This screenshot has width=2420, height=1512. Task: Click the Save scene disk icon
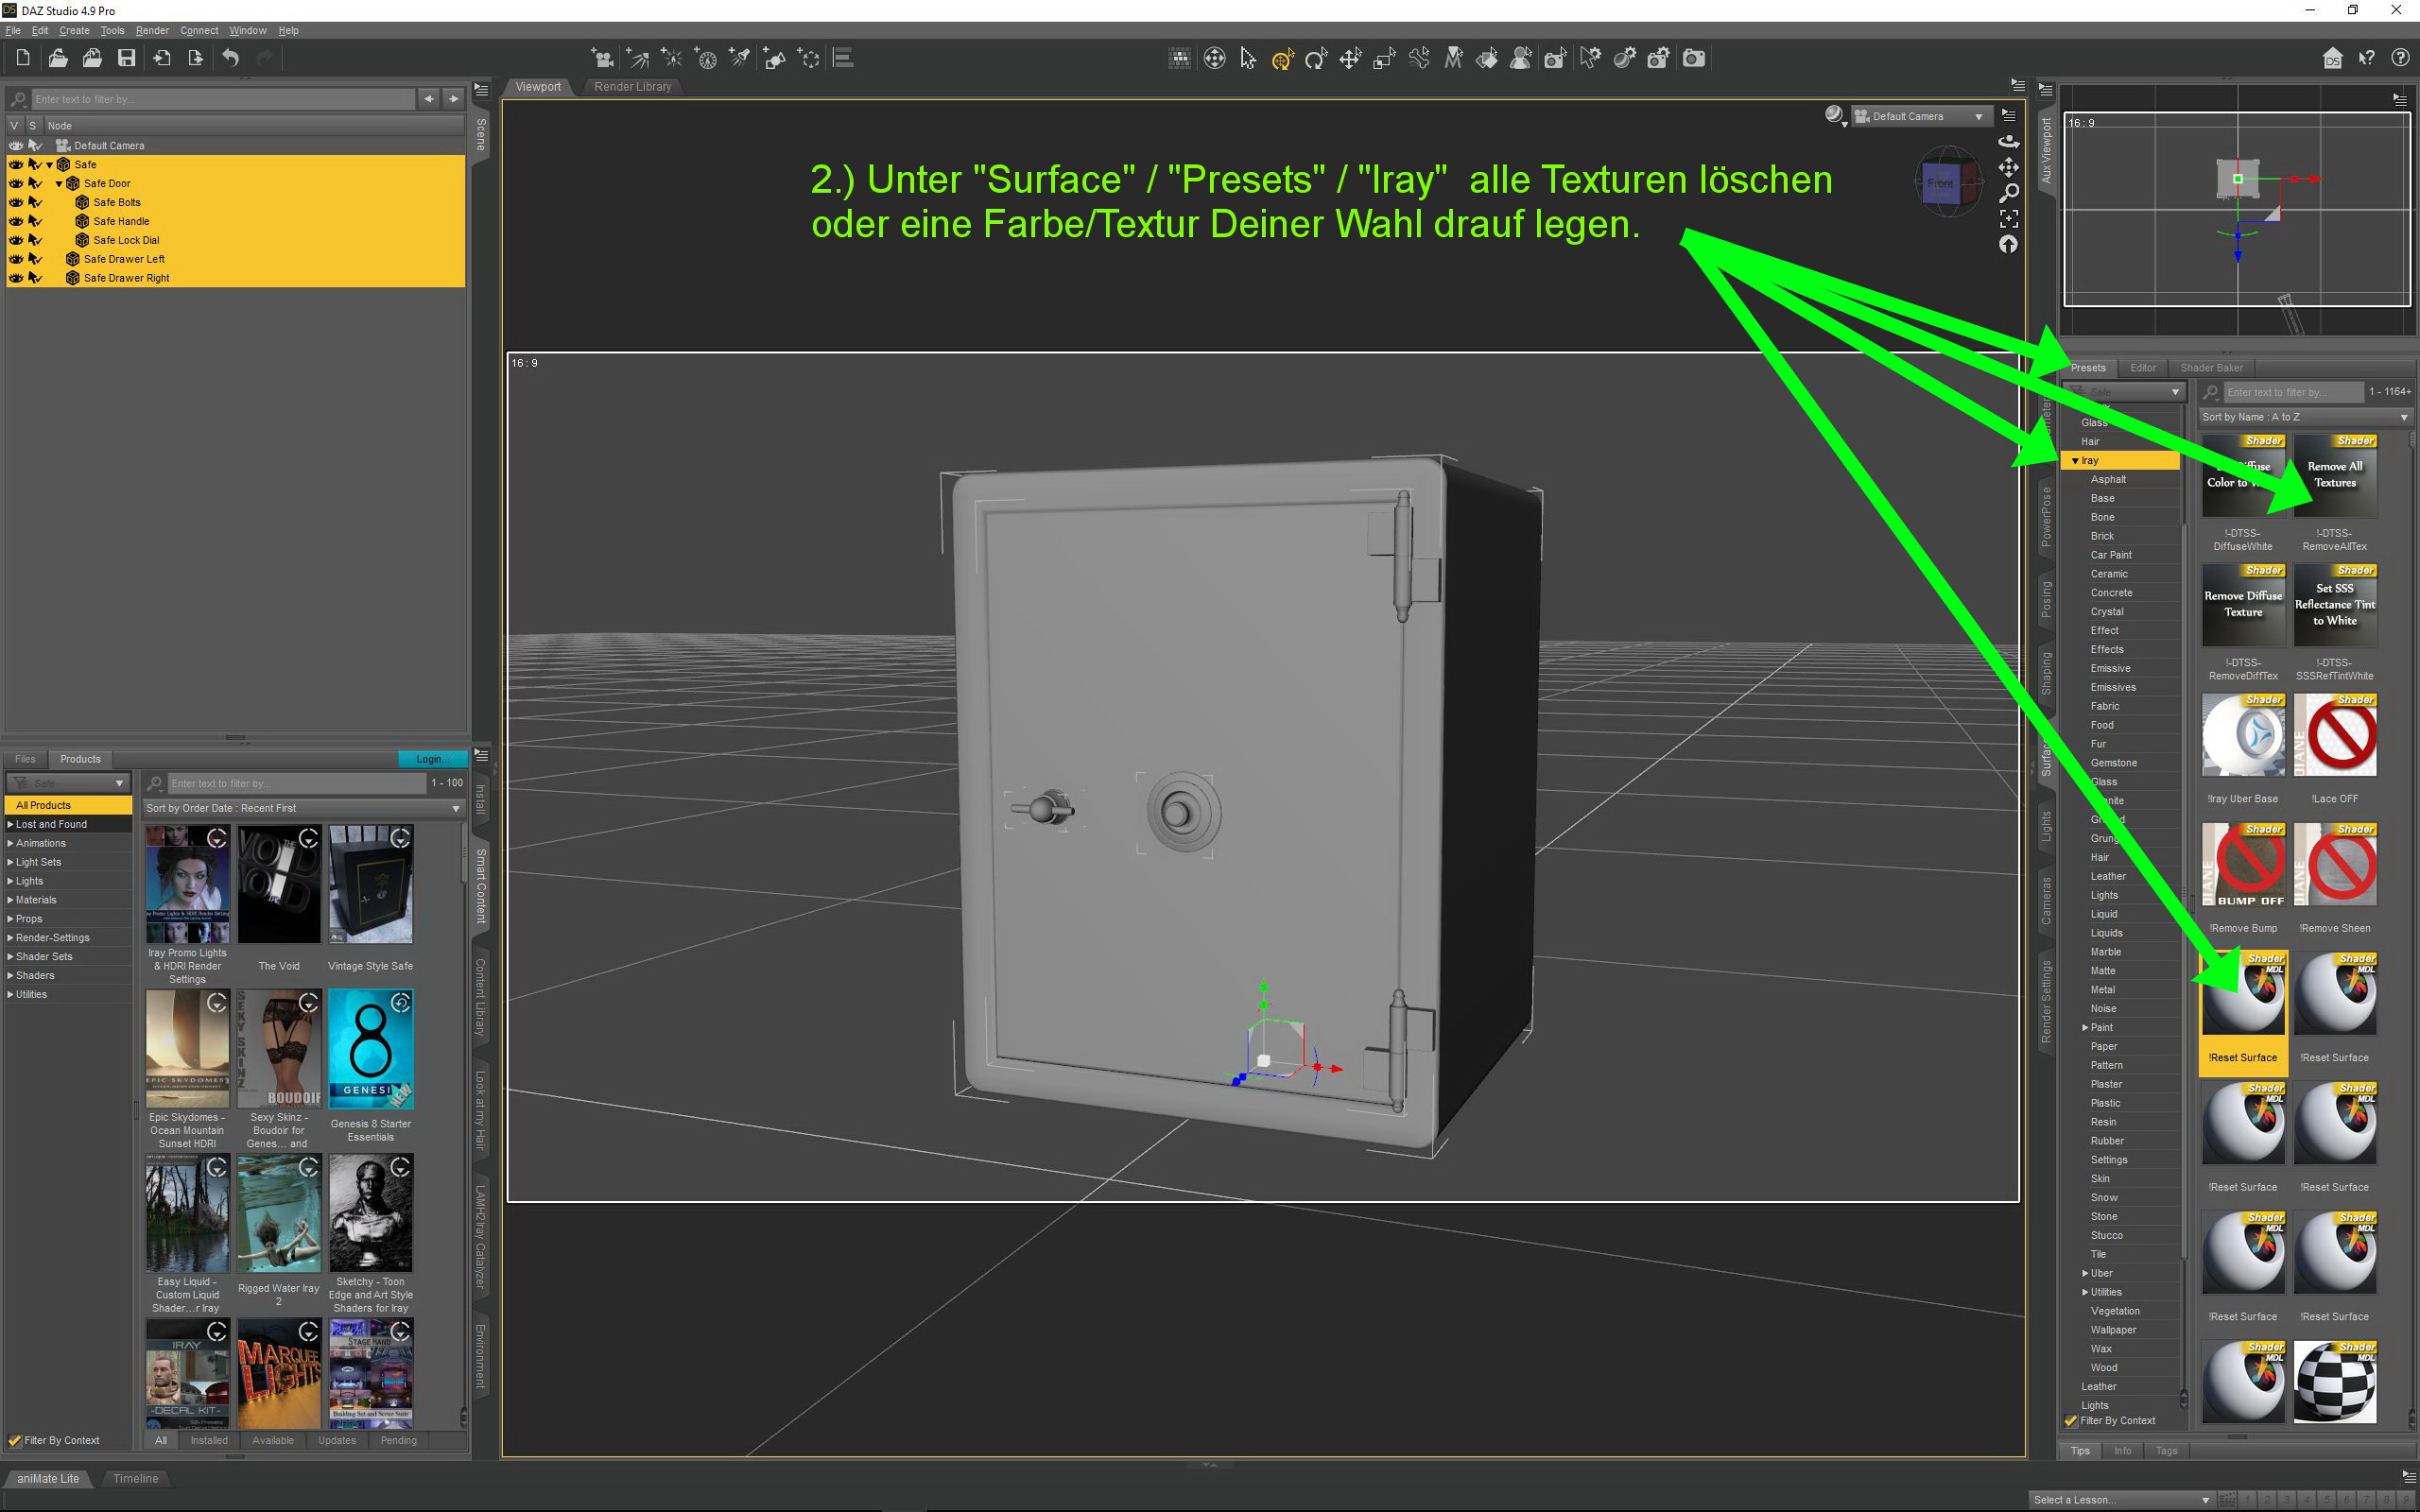pos(126,58)
